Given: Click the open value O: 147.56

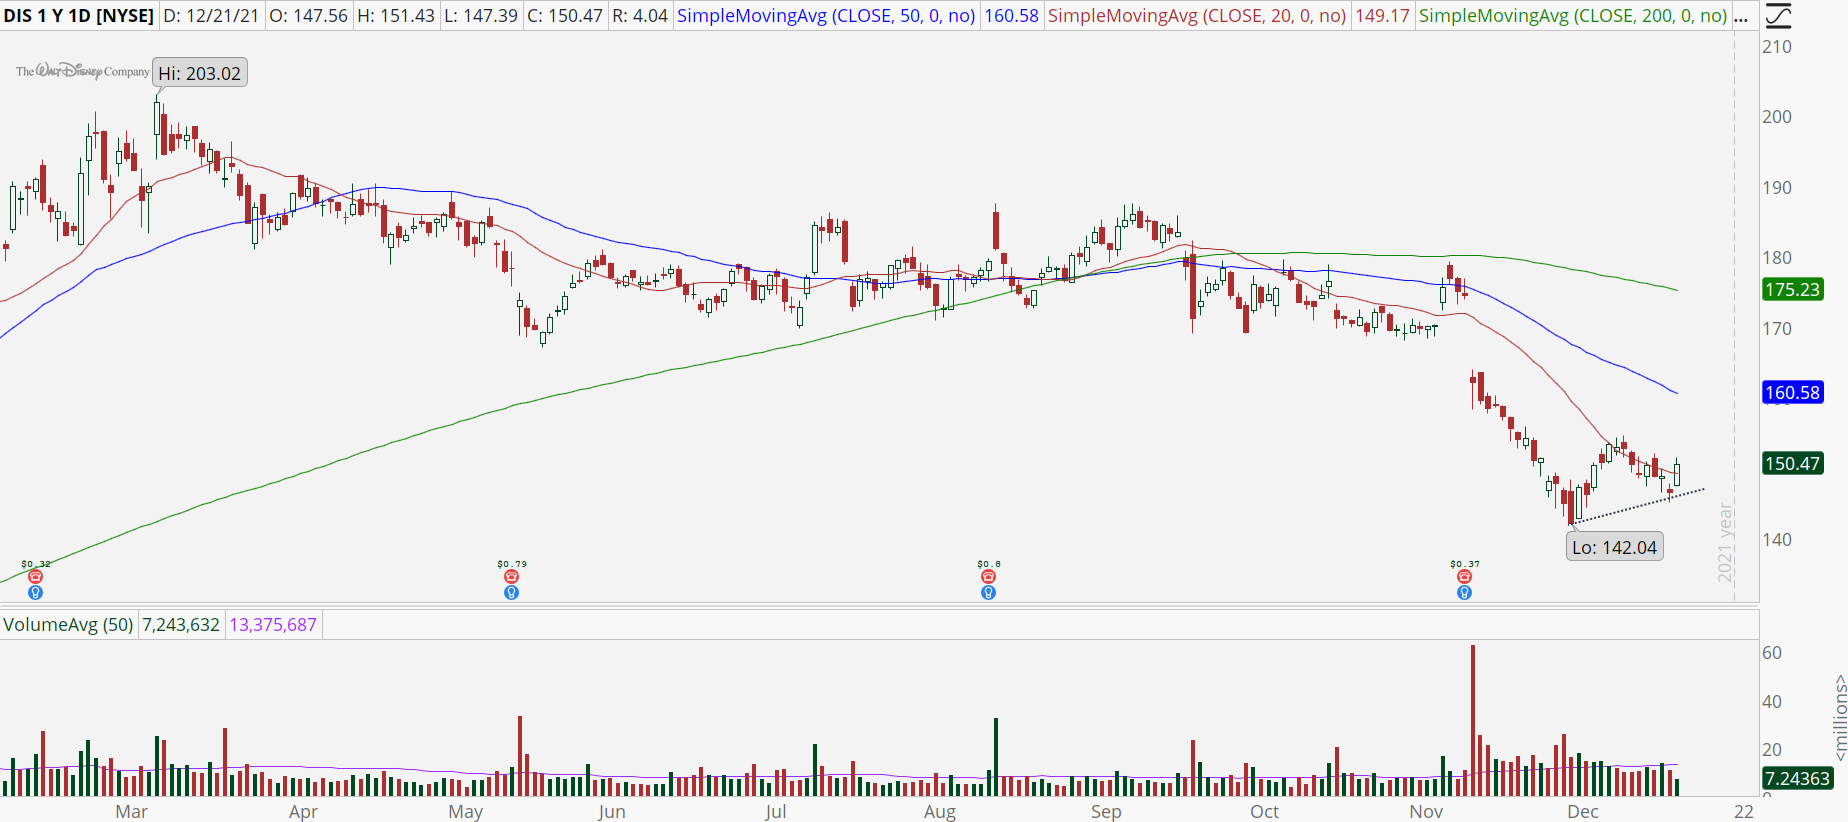Looking at the screenshot, I should 308,16.
